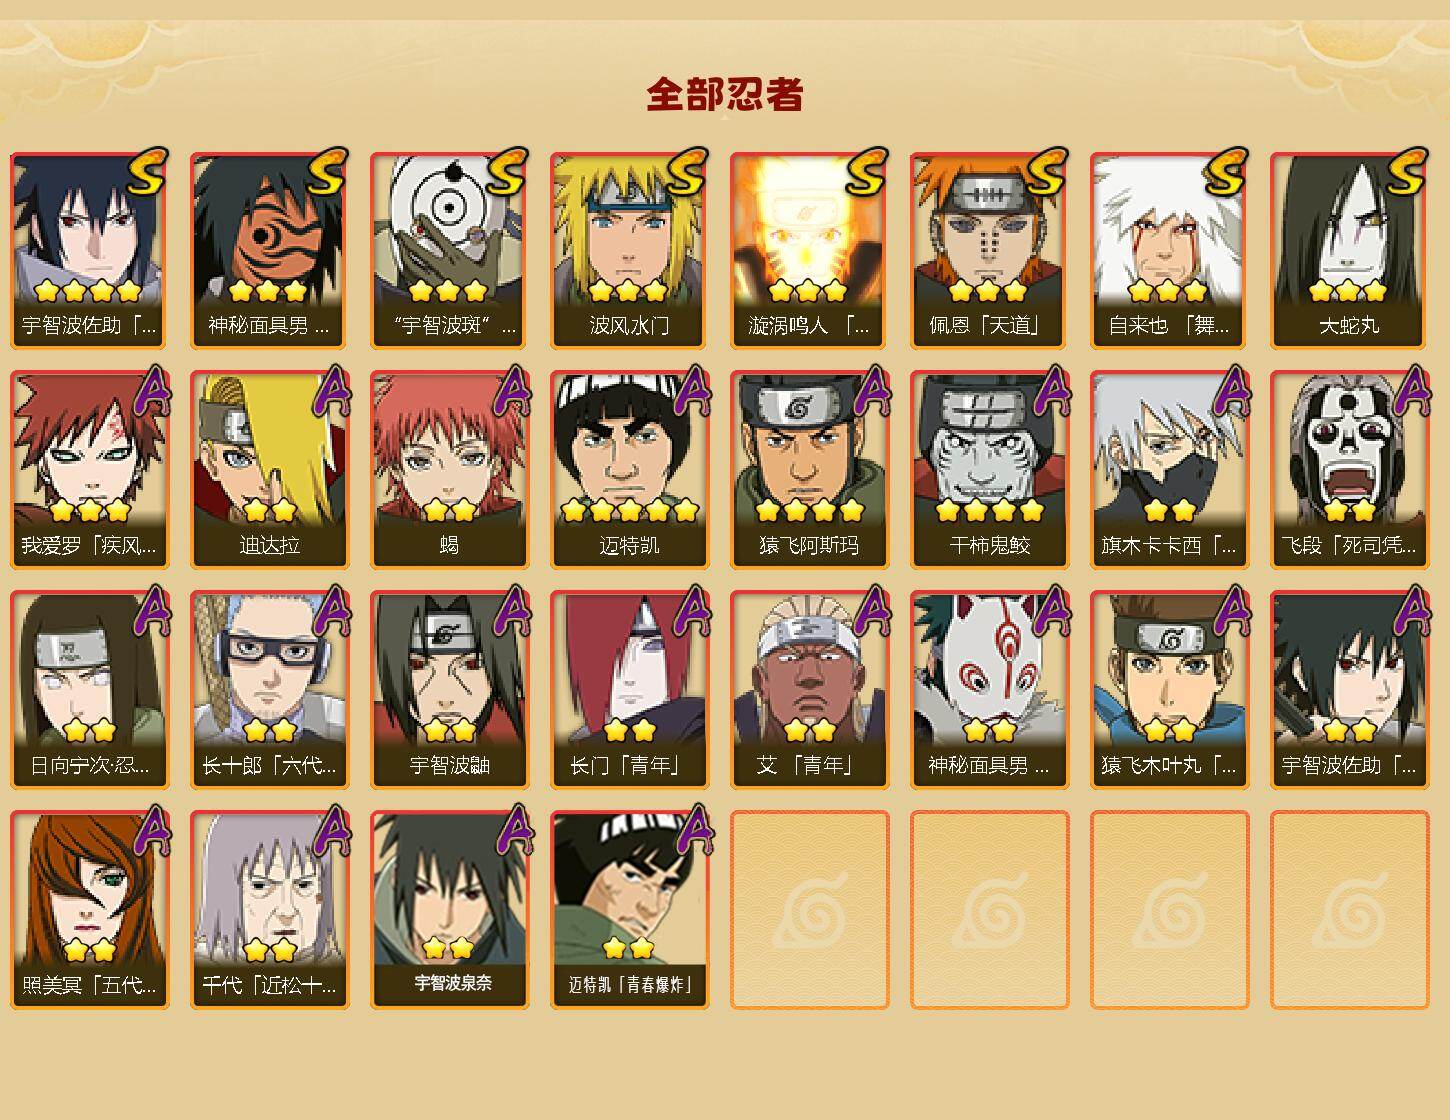
Task: Click the first empty ninja slot
Action: click(x=809, y=910)
